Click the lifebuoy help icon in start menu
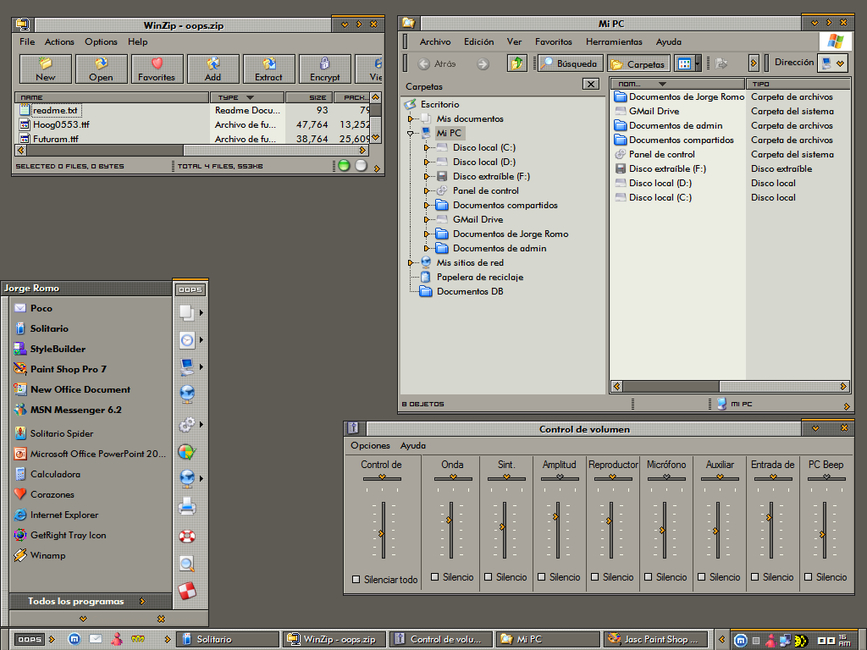Screen dimensions: 867x650 click(x=187, y=536)
